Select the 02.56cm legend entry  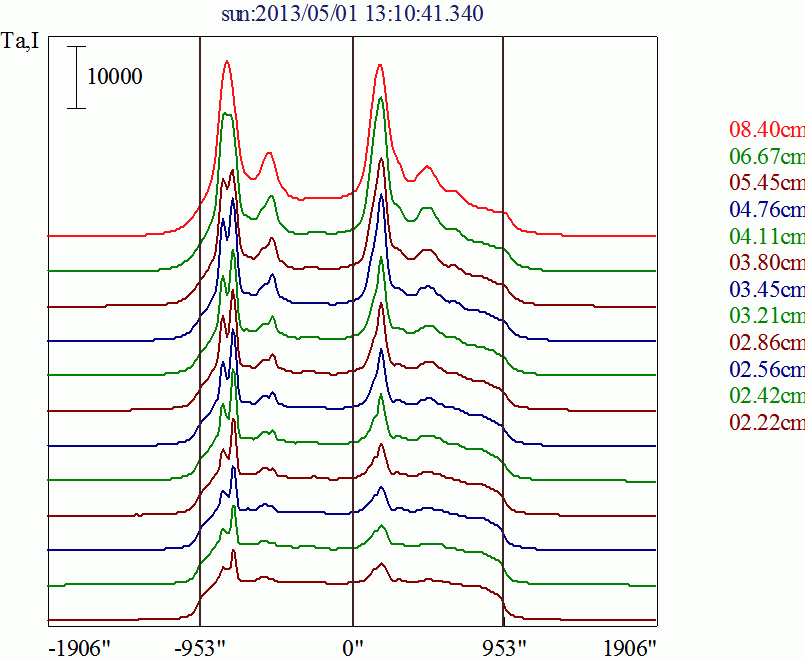[x=767, y=369]
